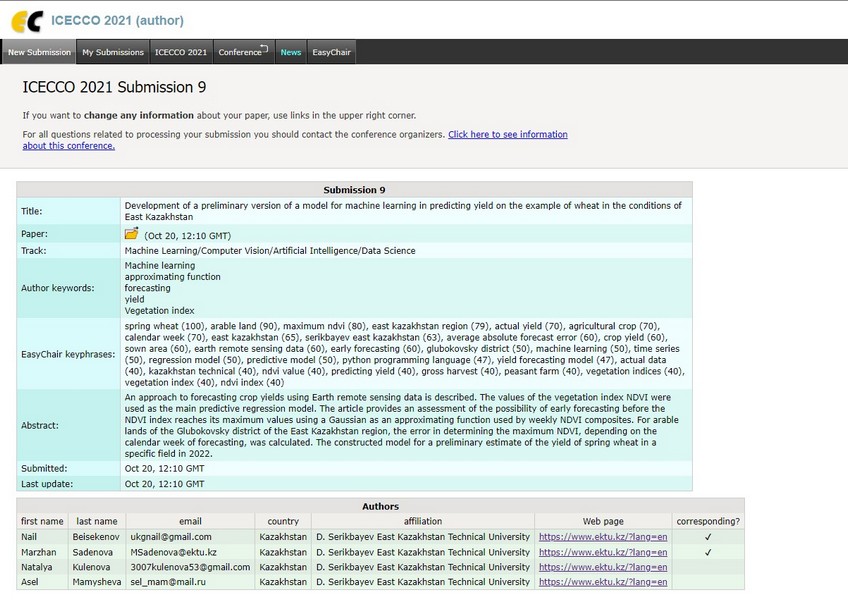Open the New Submission tab

(x=39, y=52)
